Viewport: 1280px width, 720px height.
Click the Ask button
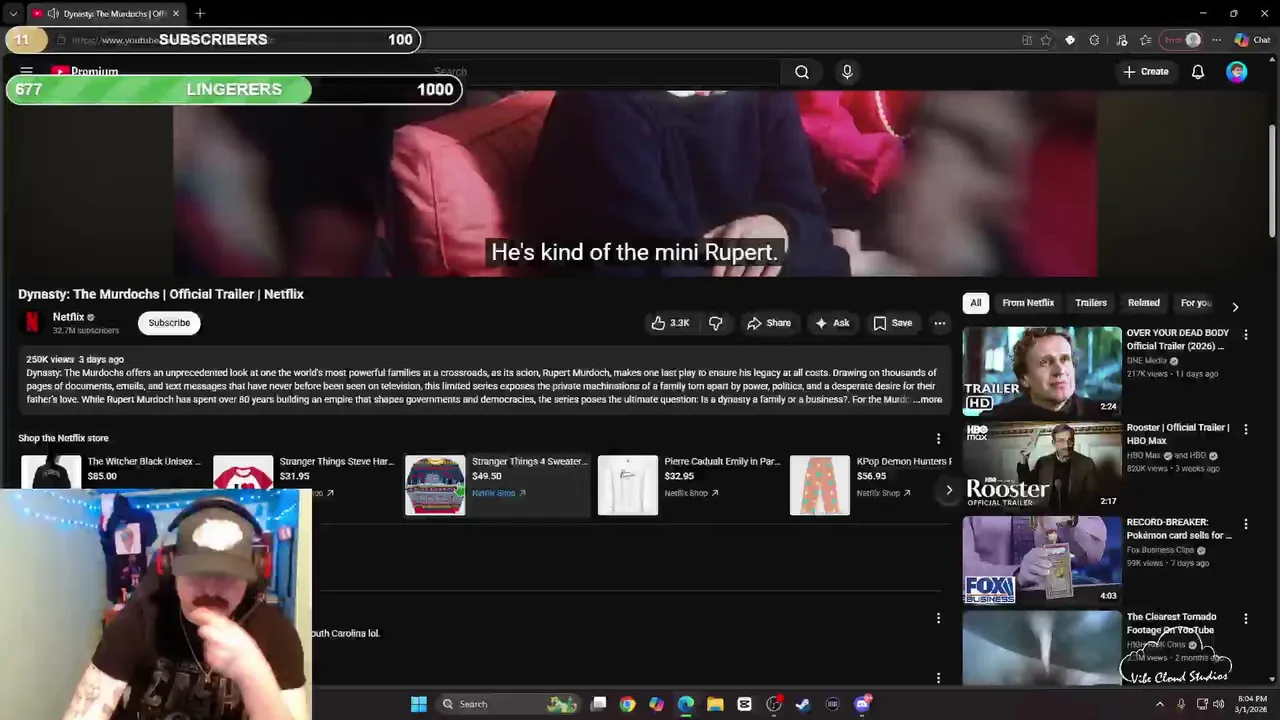[832, 323]
